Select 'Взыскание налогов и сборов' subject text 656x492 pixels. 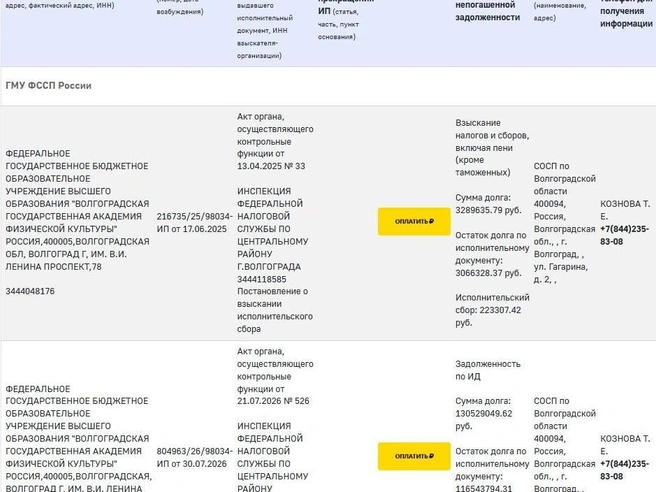(x=492, y=129)
